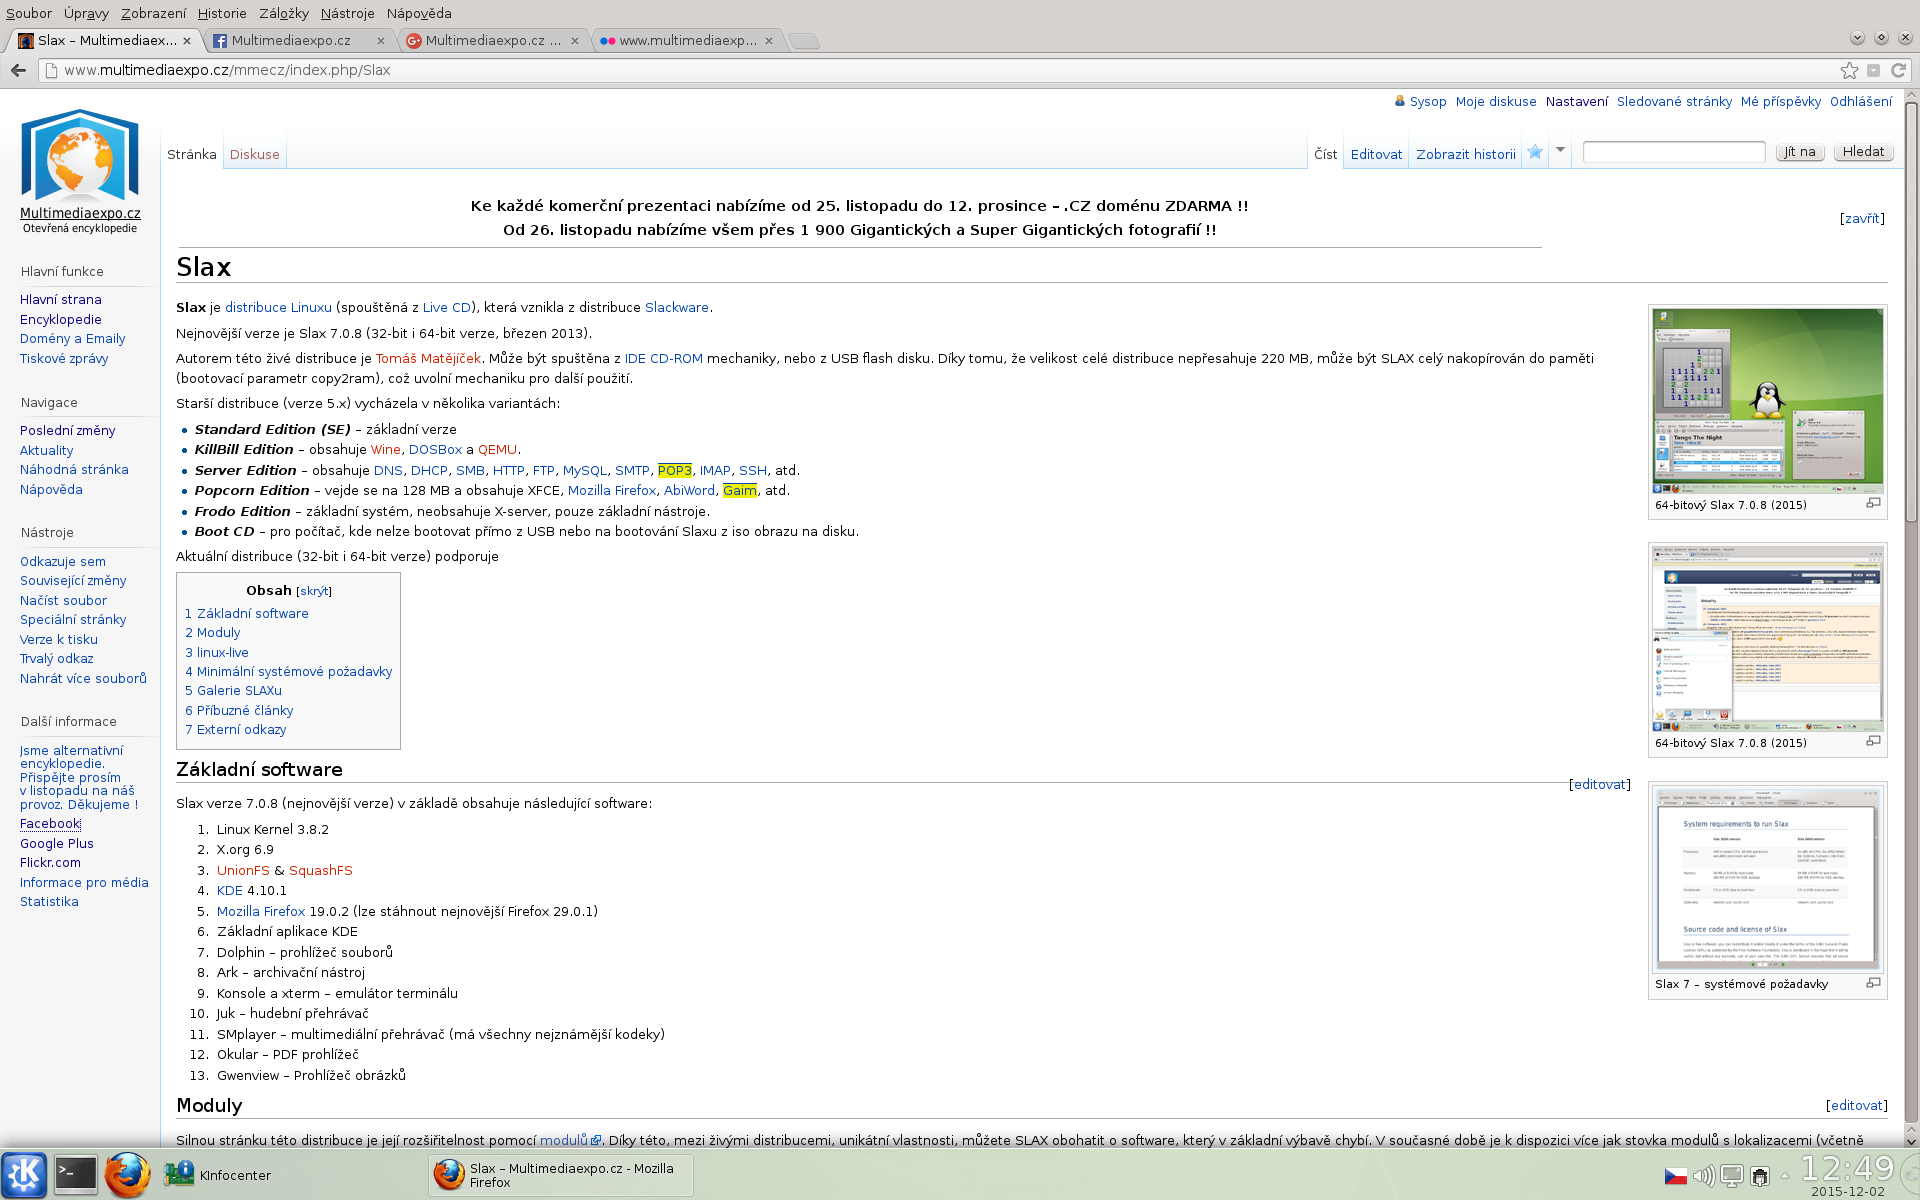Reload the page with refresh icon

tap(1898, 70)
